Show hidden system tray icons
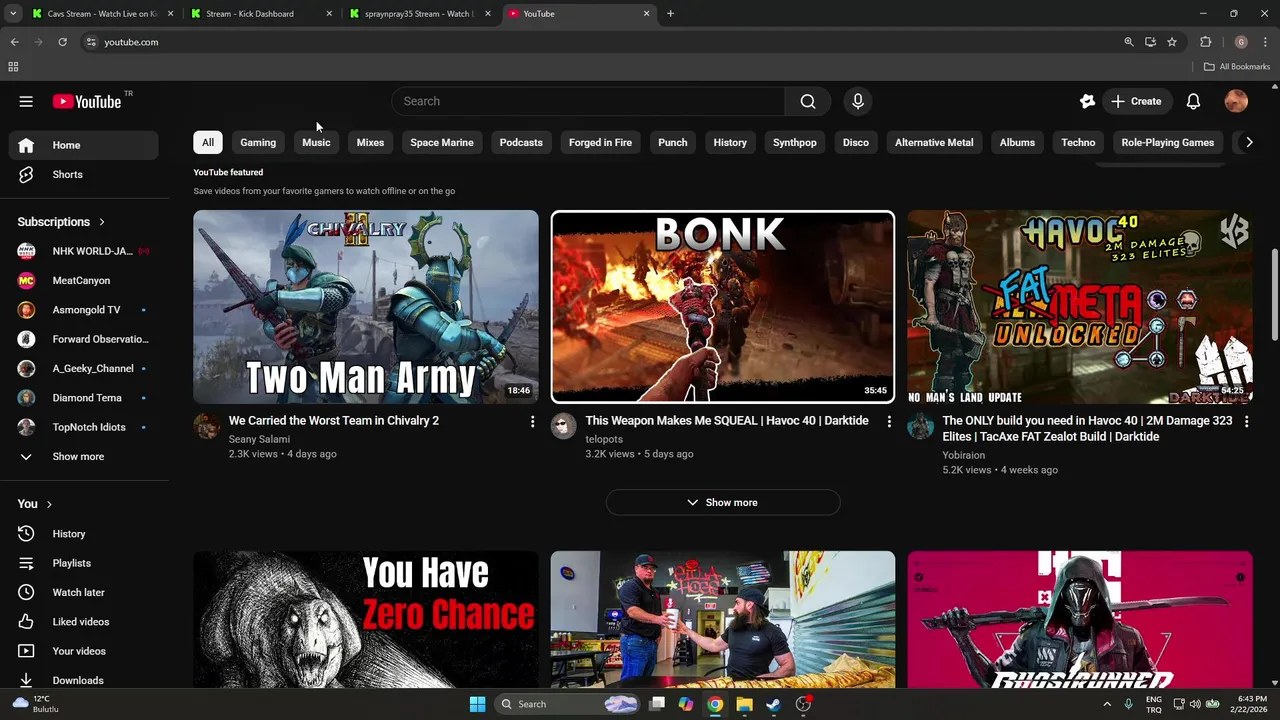Viewport: 1280px width, 720px height. 1106,704
